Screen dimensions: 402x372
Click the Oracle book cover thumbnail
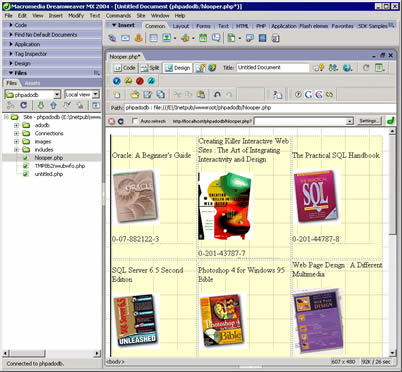[x=136, y=197]
